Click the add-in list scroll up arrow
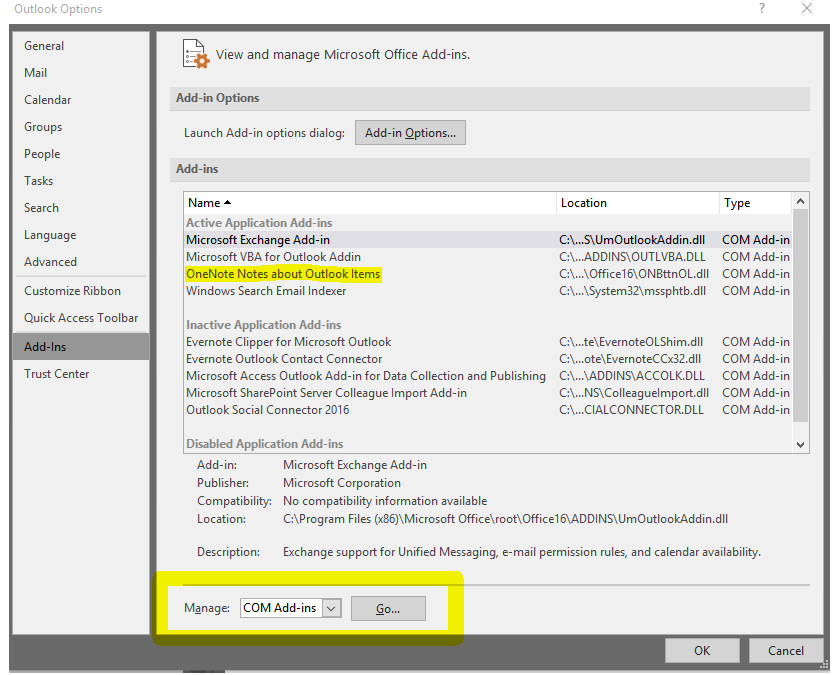The image size is (835, 675). 800,201
